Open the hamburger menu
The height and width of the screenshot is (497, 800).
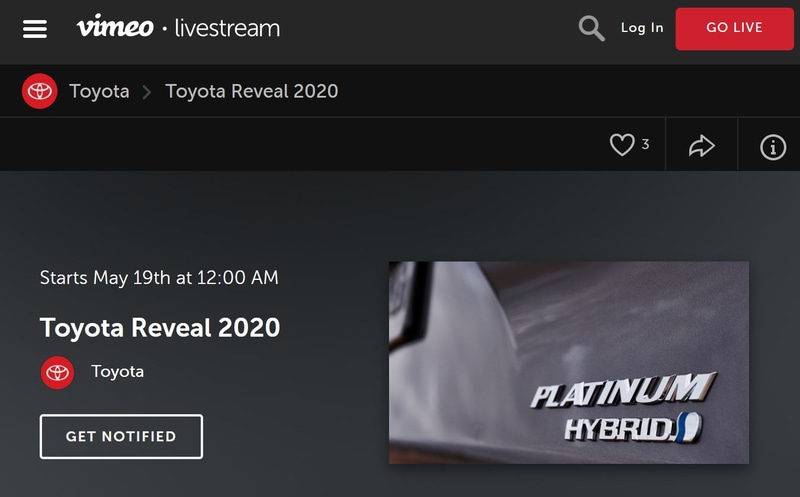coord(35,29)
